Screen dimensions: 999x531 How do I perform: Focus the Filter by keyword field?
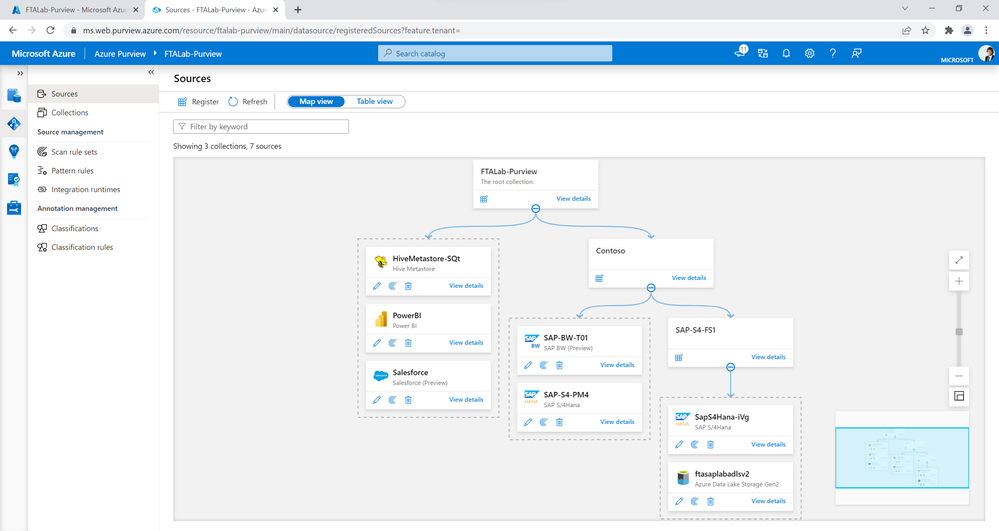click(261, 127)
